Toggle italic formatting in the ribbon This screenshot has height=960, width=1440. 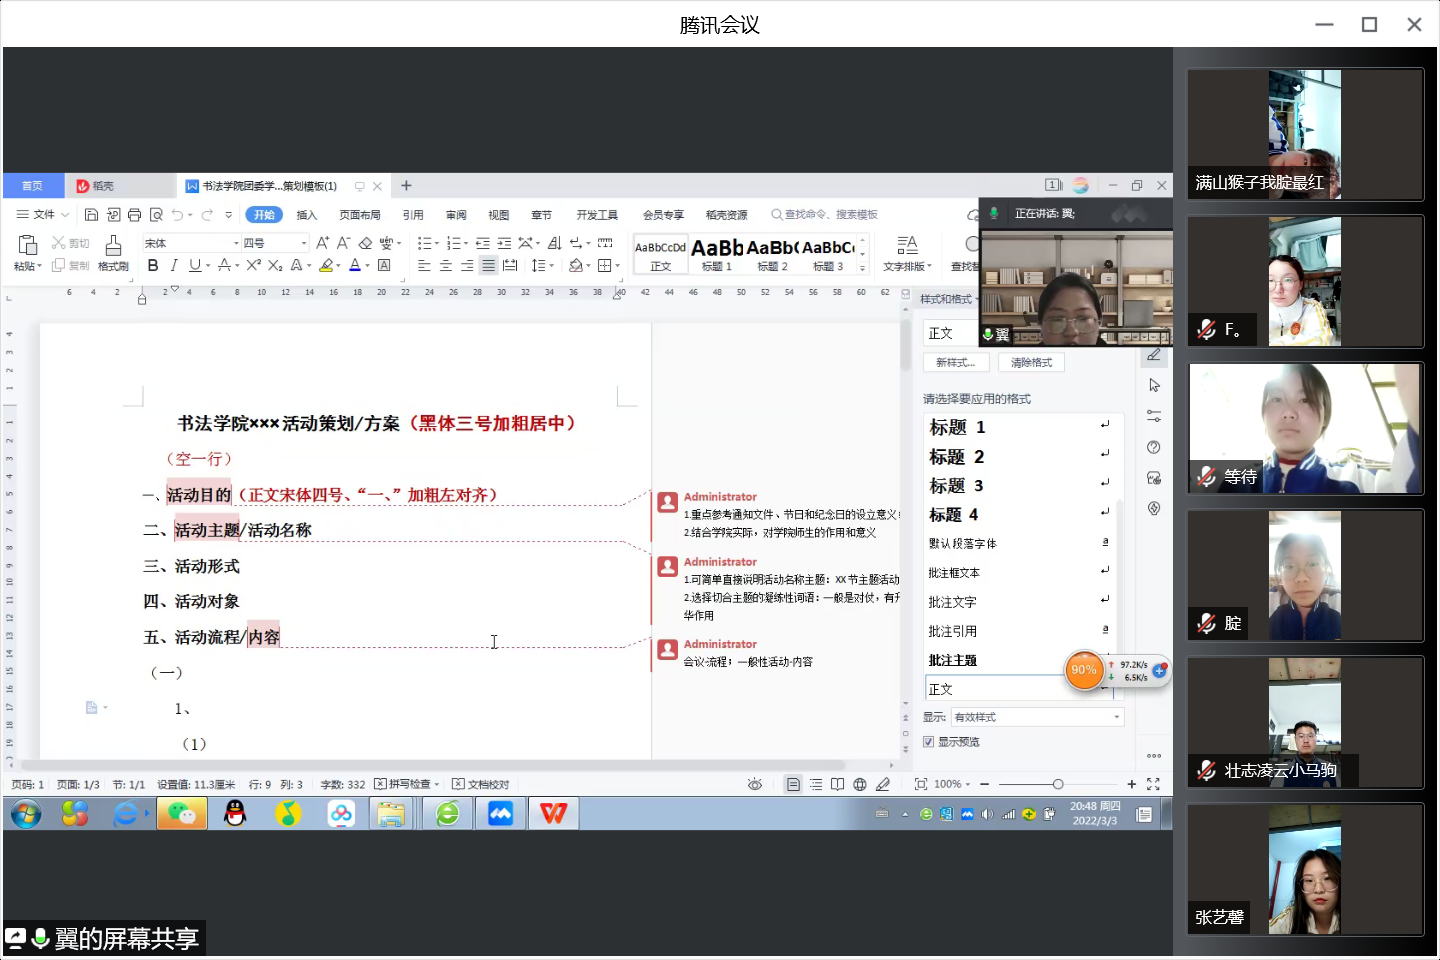[x=174, y=265]
